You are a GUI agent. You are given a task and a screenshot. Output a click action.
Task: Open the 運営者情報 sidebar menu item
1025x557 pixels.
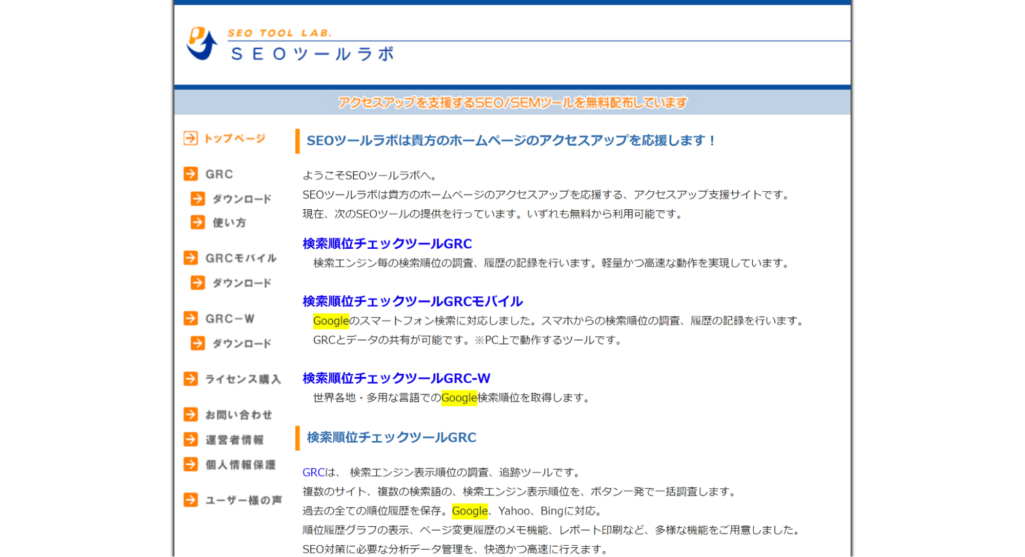[235, 440]
